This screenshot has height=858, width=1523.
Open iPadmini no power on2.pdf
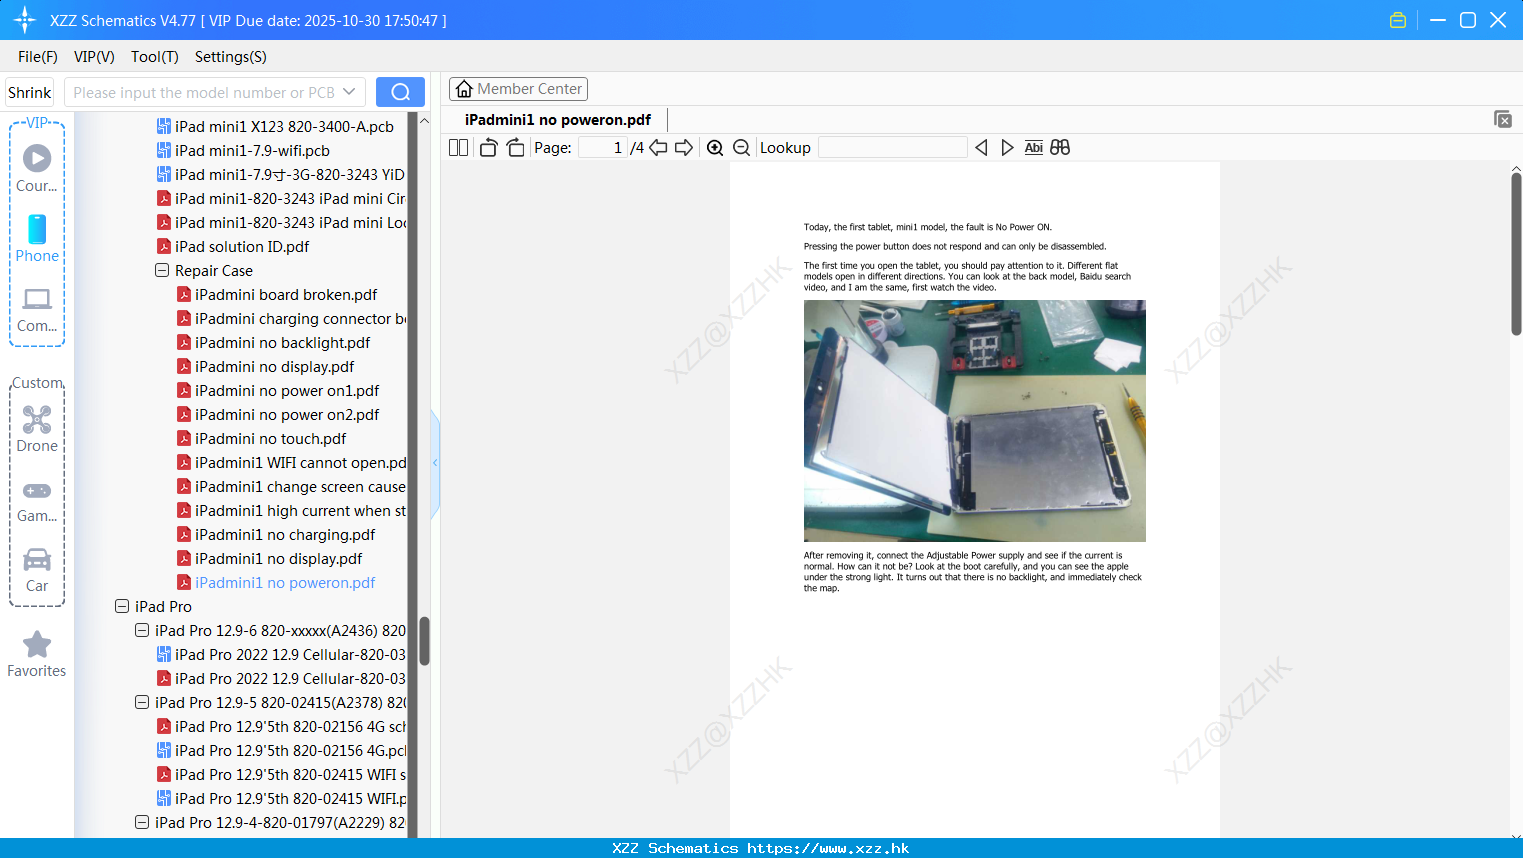click(x=287, y=415)
